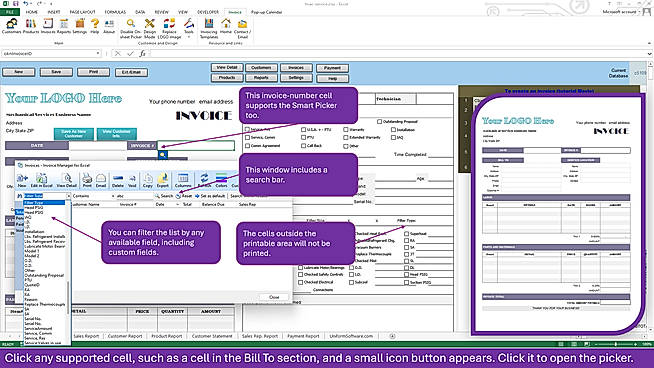Click the Export toolbar icon

[163, 180]
